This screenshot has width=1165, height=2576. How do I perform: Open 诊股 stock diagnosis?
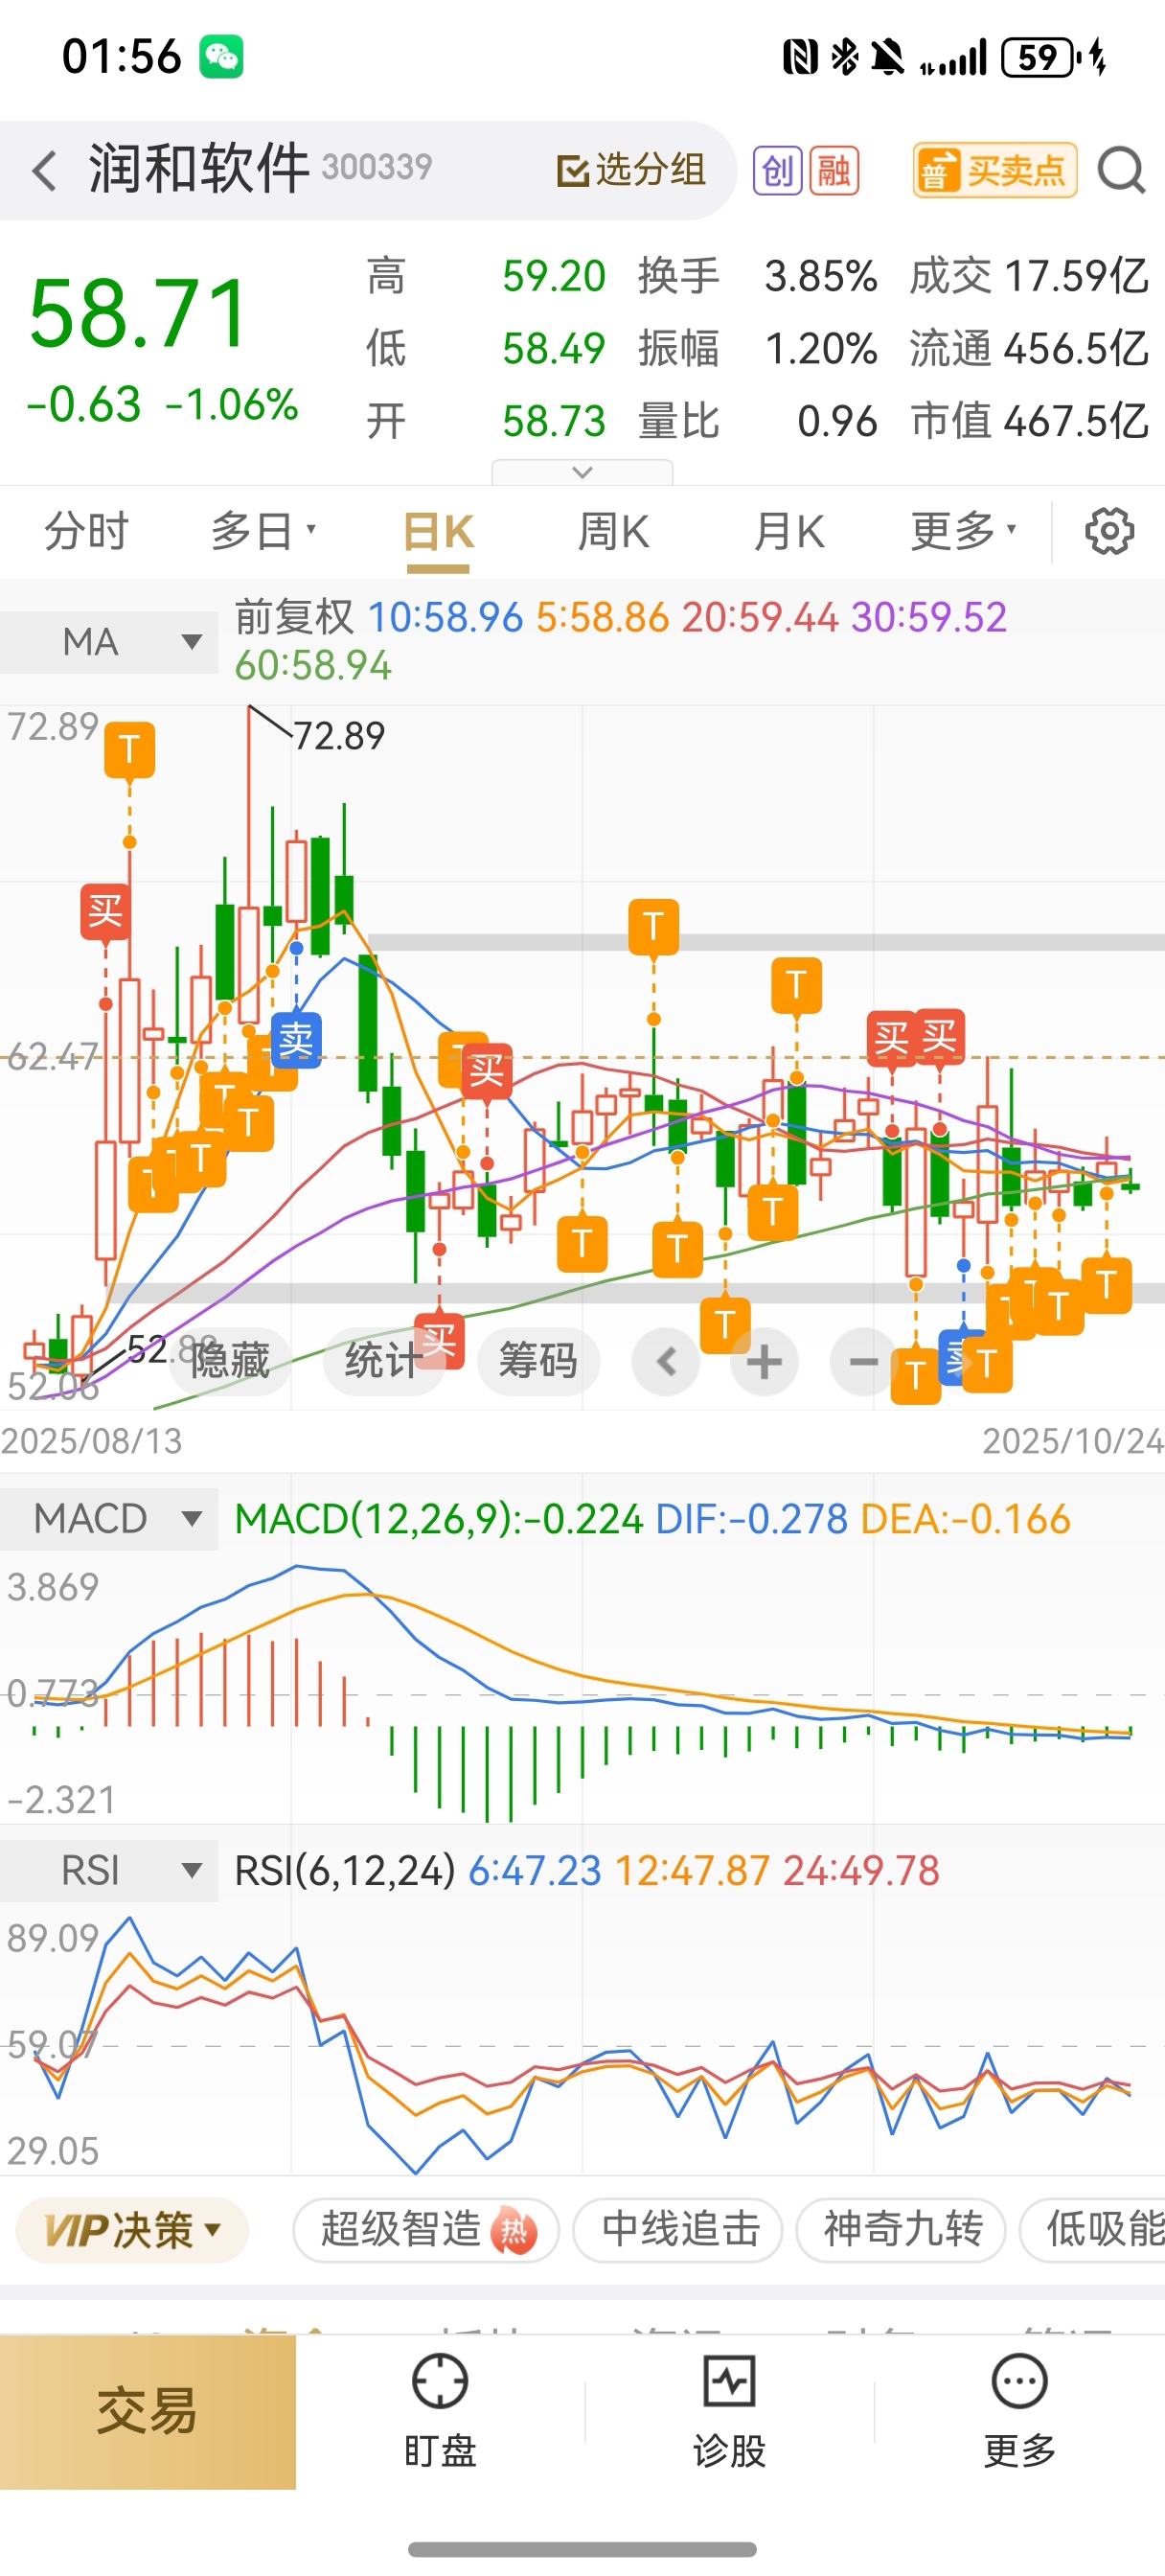[x=729, y=2411]
